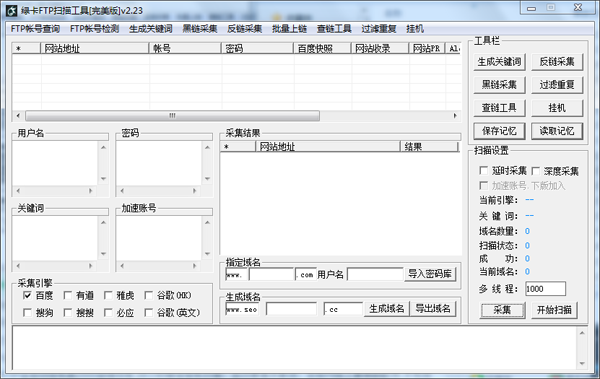Image resolution: width=600 pixels, height=379 pixels.
Task: Click the 读取记忆 button
Action: (x=557, y=131)
